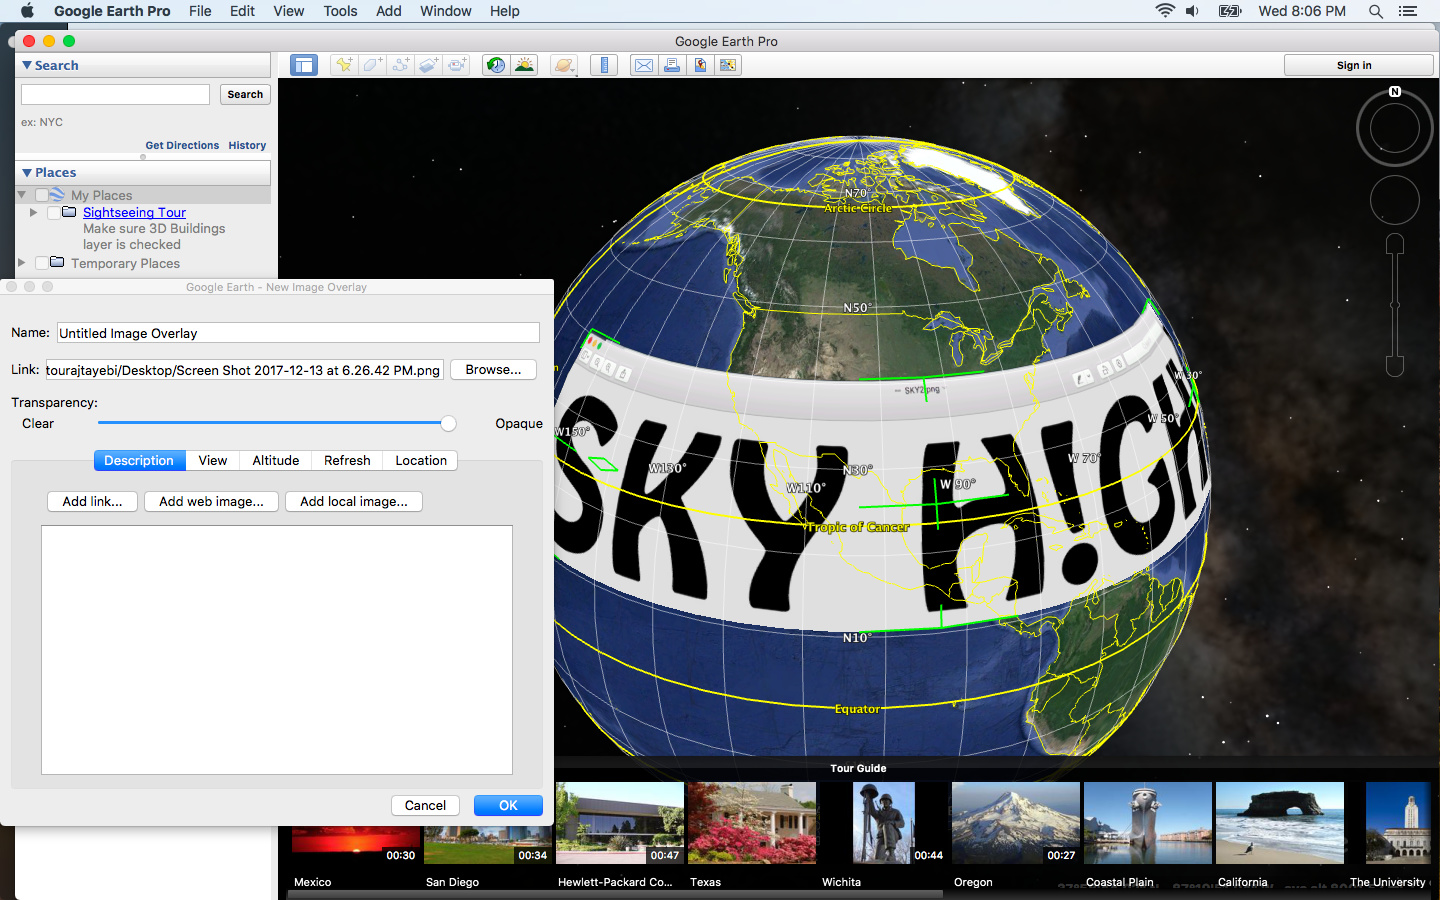Toggle the sidebar visibility toolbar icon
This screenshot has height=900, width=1440.
point(304,65)
